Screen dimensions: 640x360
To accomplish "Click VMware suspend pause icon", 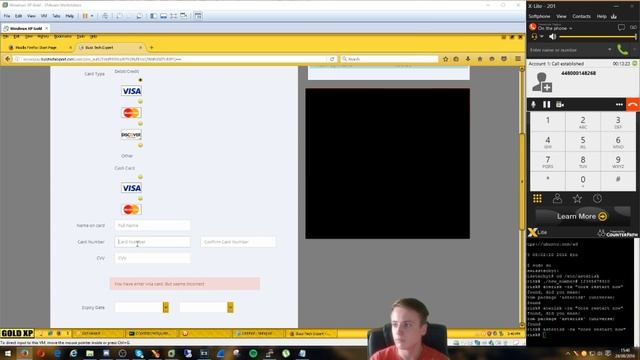I will coord(85,16).
